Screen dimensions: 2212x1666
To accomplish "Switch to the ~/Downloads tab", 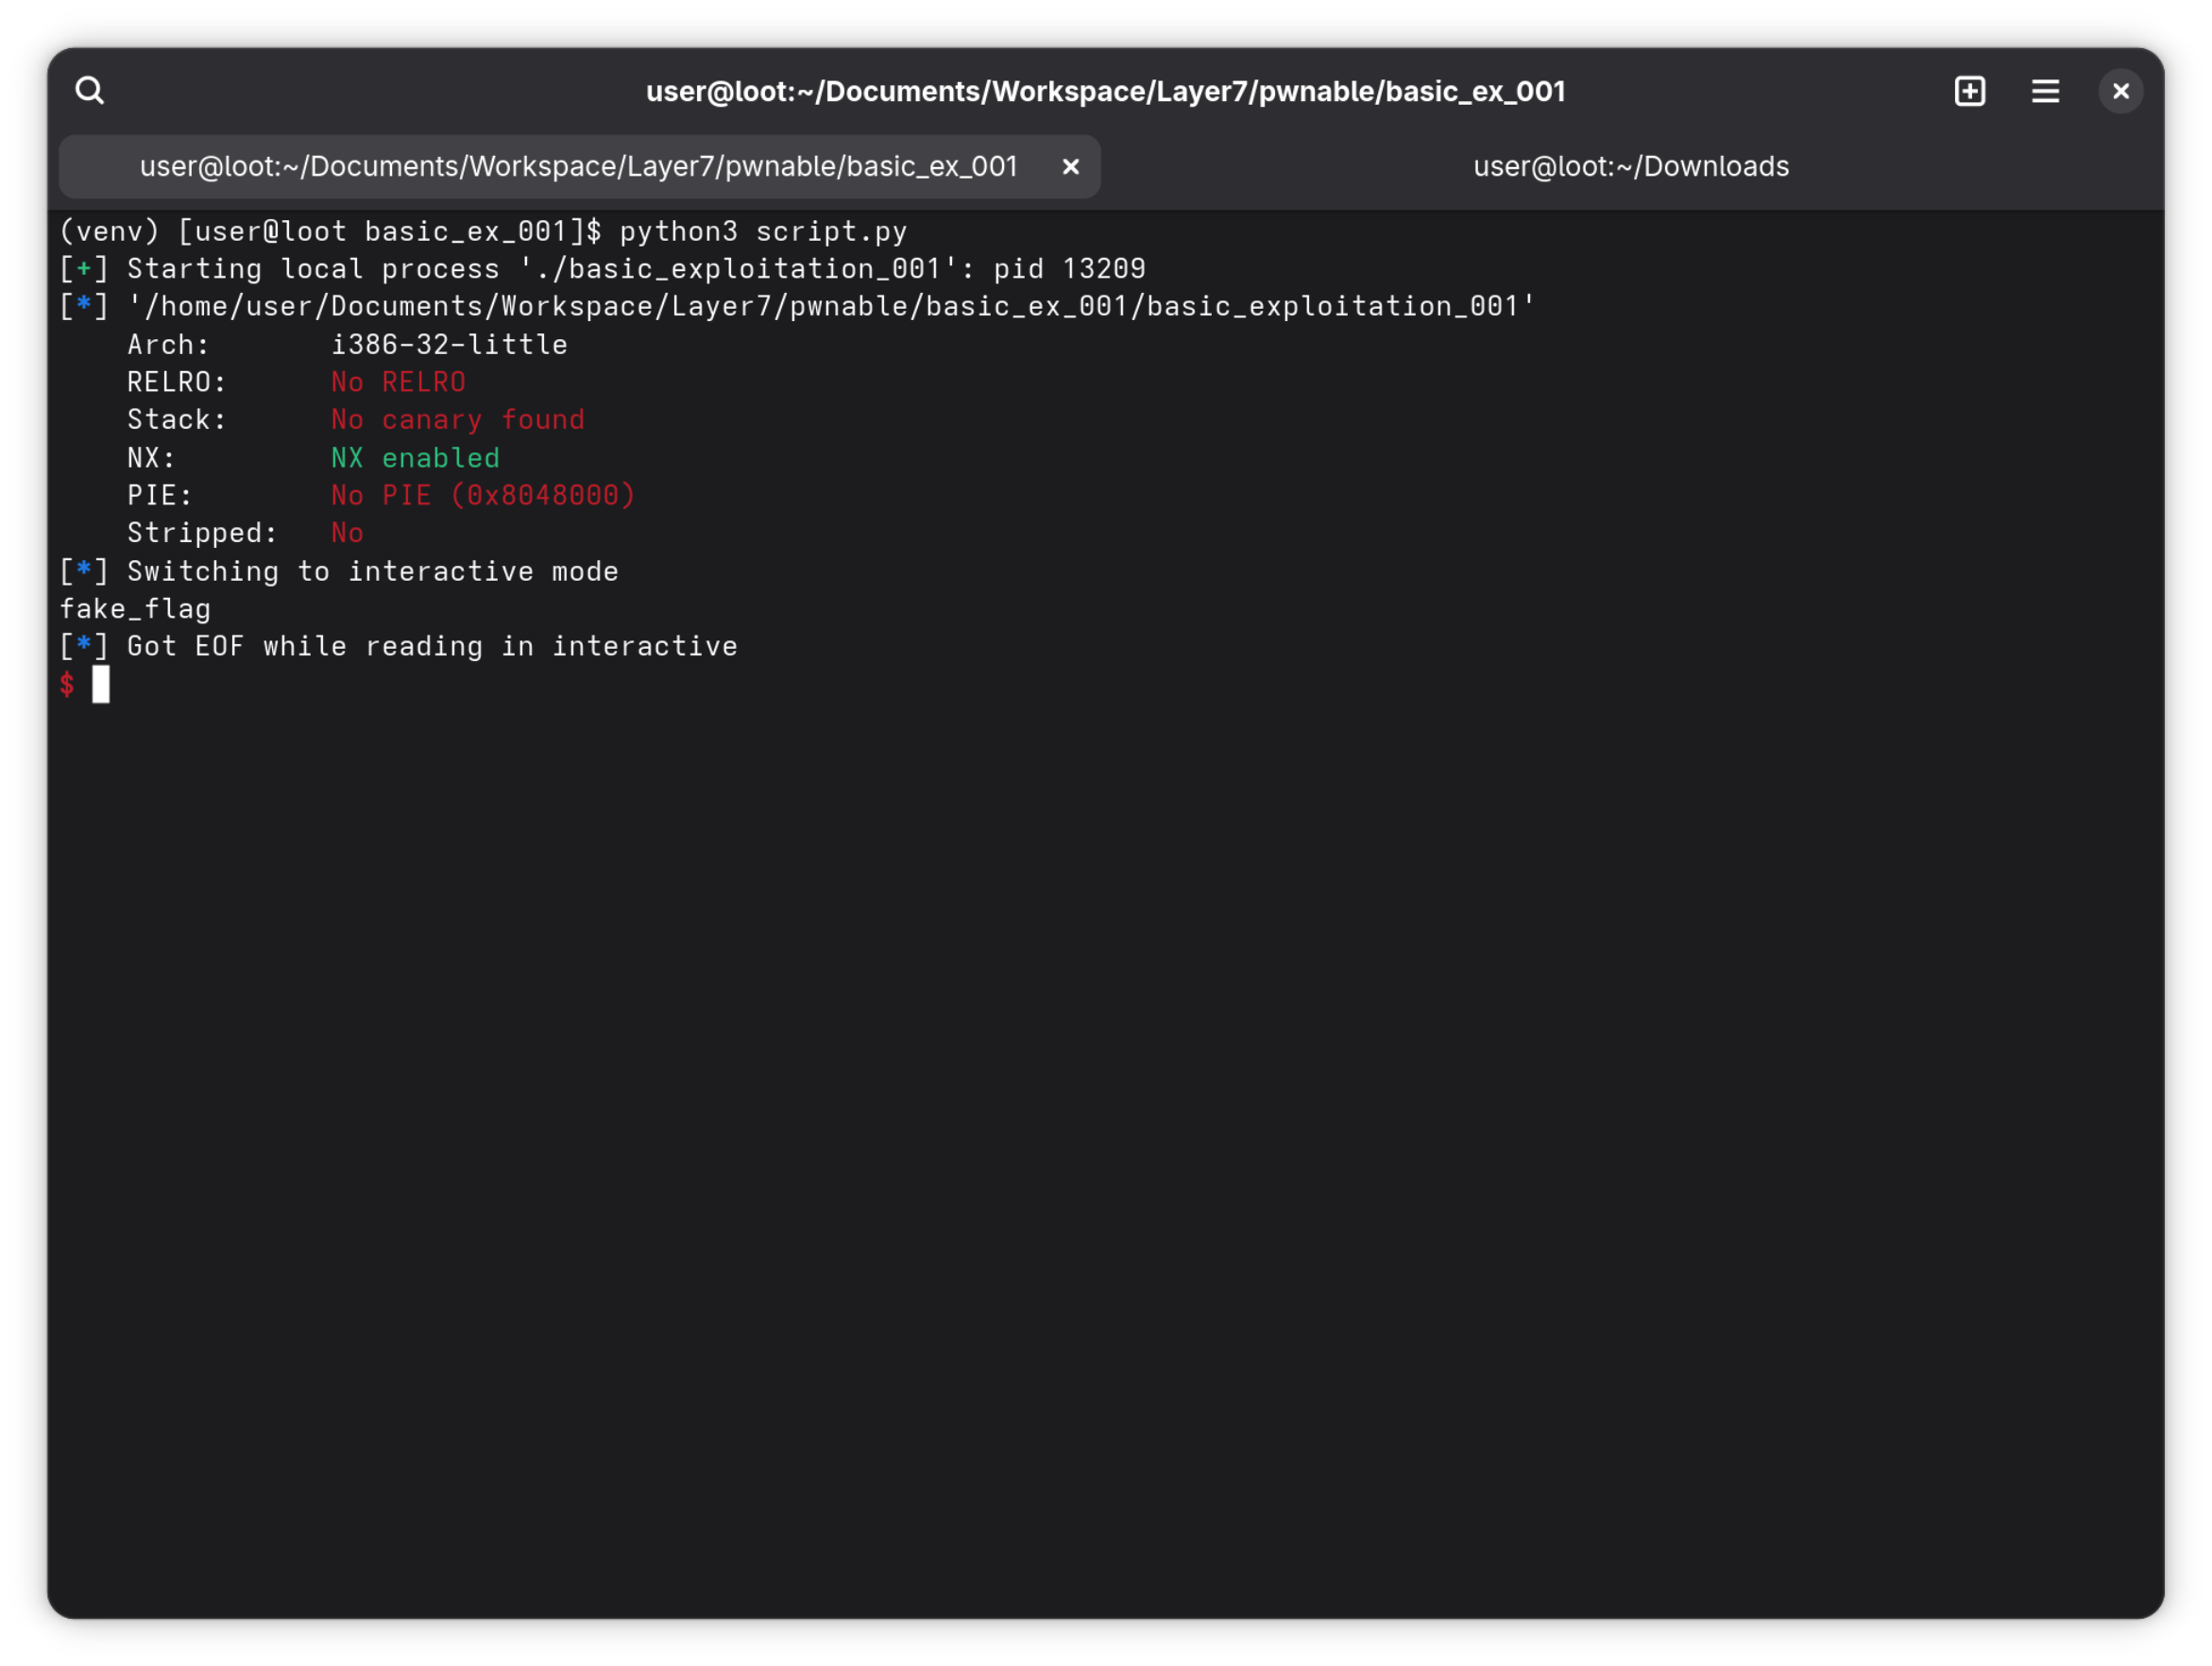I will pyautogui.click(x=1630, y=167).
